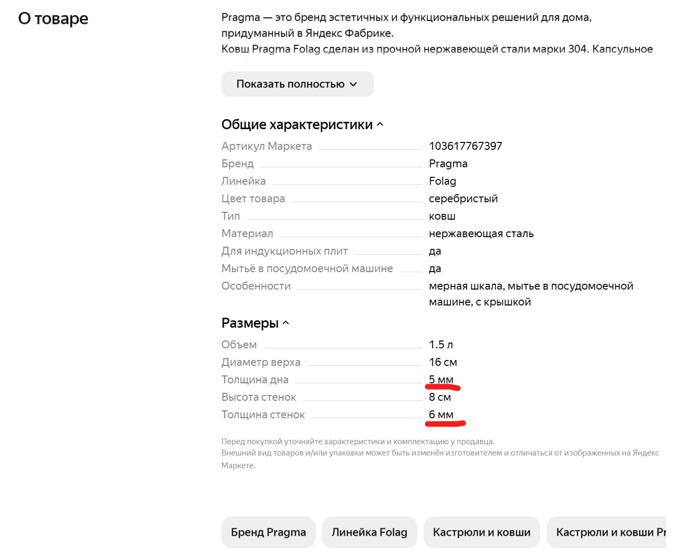Click the "1.5 л" volume value
The height and width of the screenshot is (557, 680).
coord(441,345)
